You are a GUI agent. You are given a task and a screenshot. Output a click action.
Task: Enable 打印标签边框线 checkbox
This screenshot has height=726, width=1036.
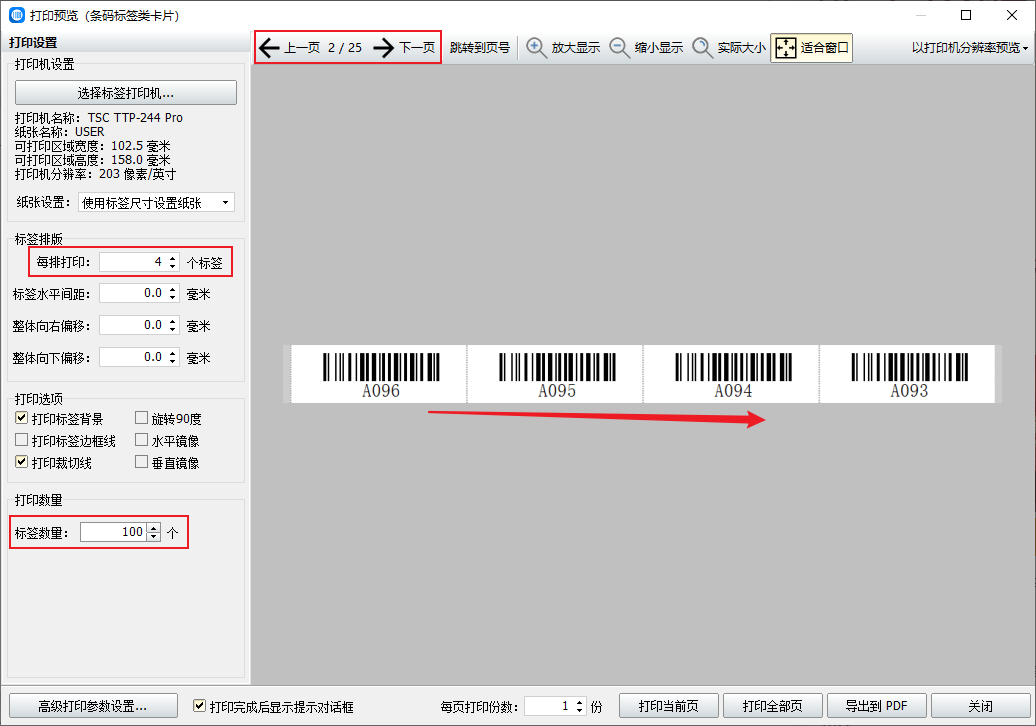[22, 440]
